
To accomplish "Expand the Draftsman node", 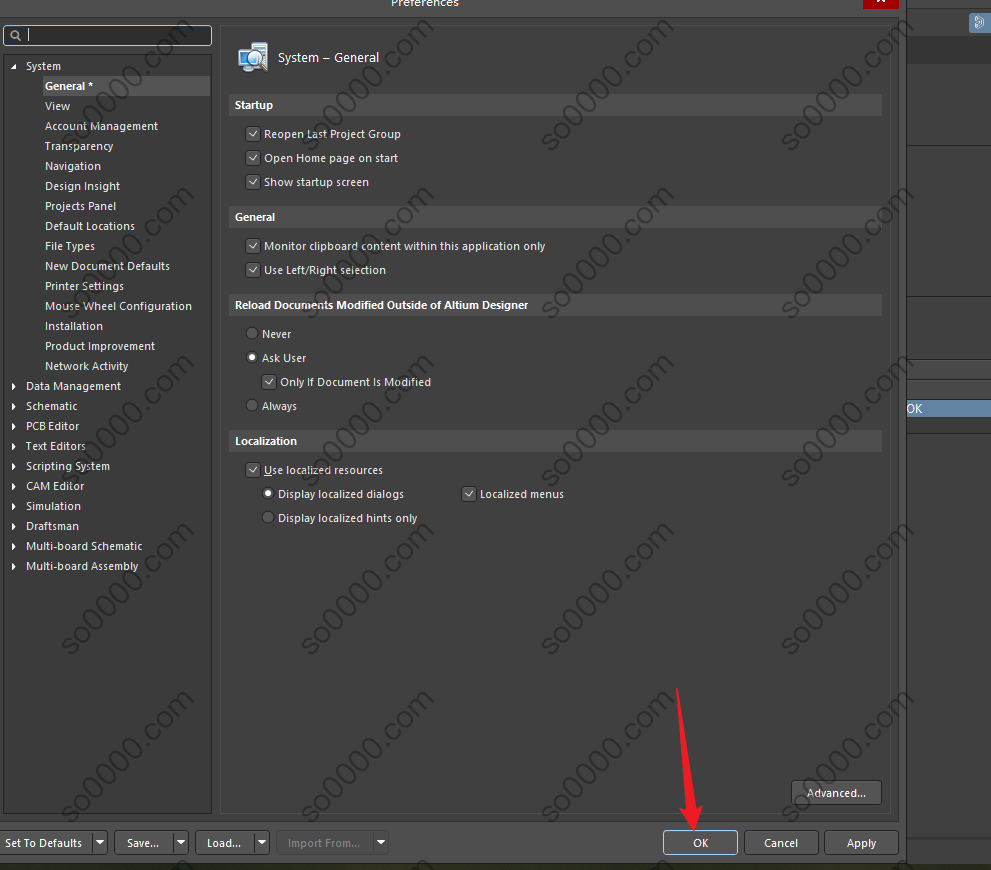I will coord(13,526).
